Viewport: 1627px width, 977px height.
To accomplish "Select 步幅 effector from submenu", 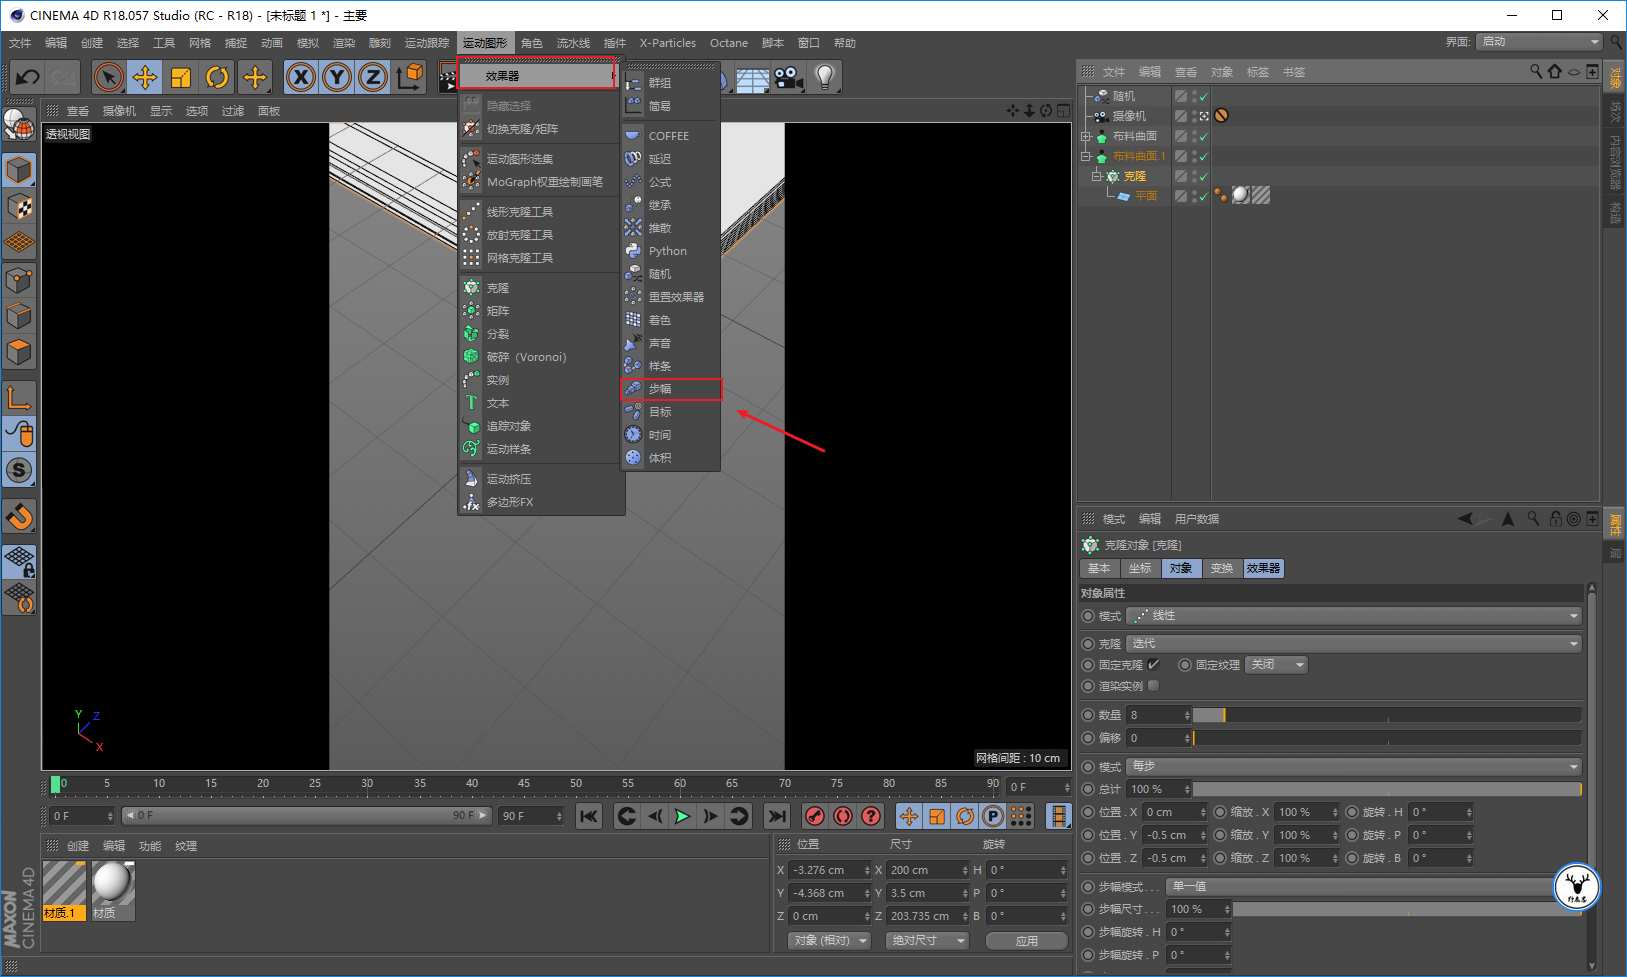I will point(671,389).
